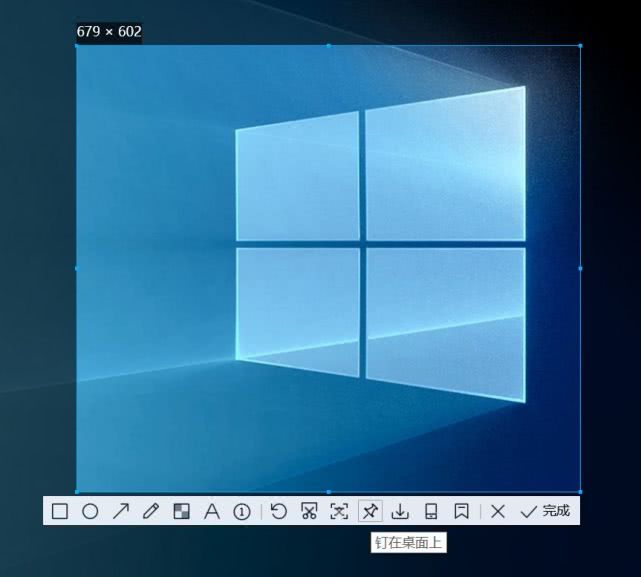The height and width of the screenshot is (577, 641).
Task: Select the ellipse annotation tool
Action: tap(90, 511)
